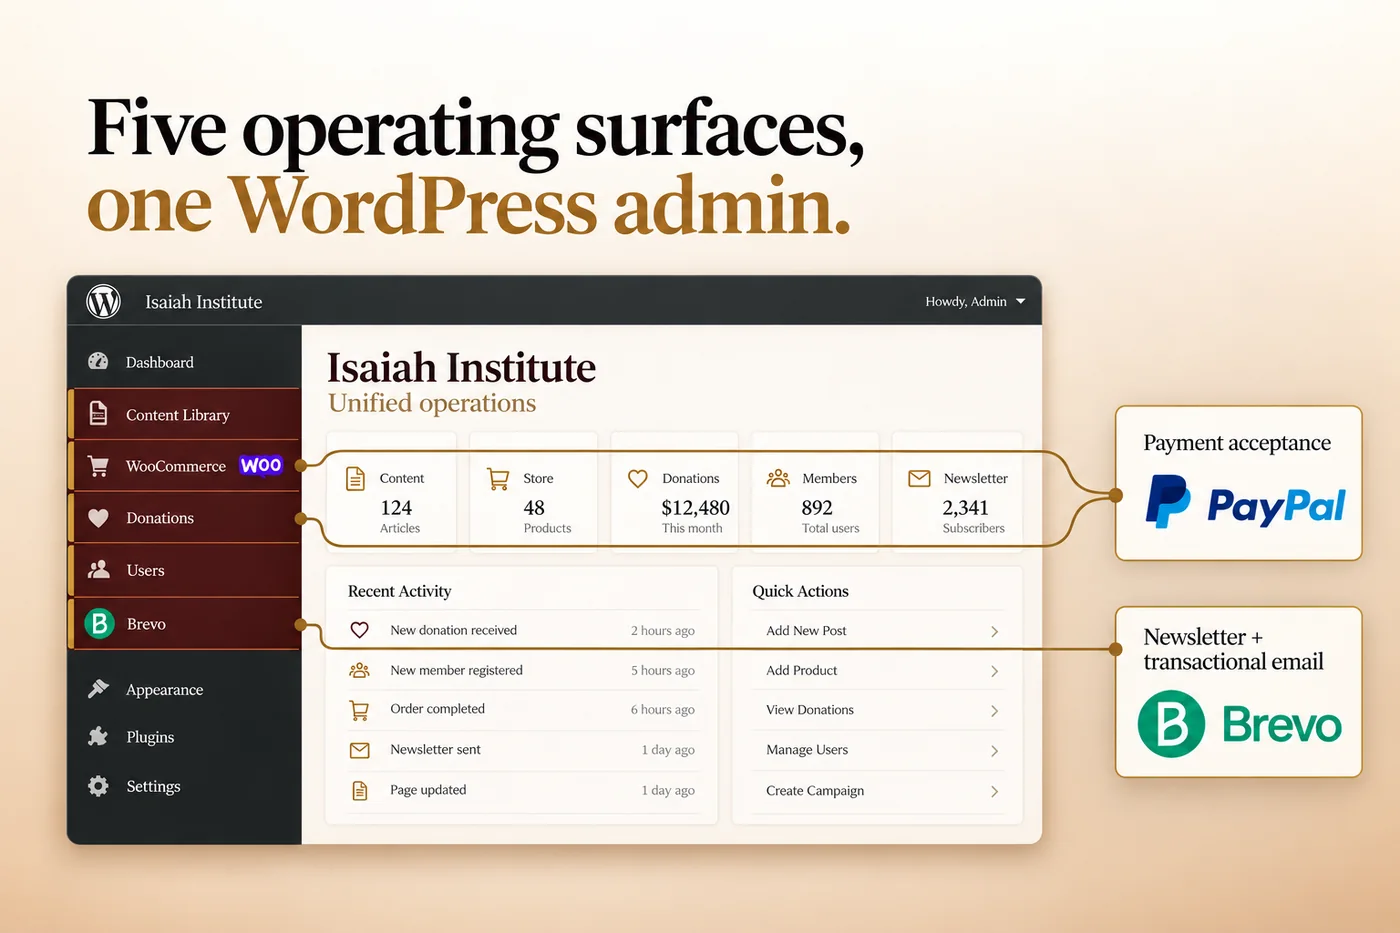Click the Page updated activity row

pyautogui.click(x=522, y=790)
